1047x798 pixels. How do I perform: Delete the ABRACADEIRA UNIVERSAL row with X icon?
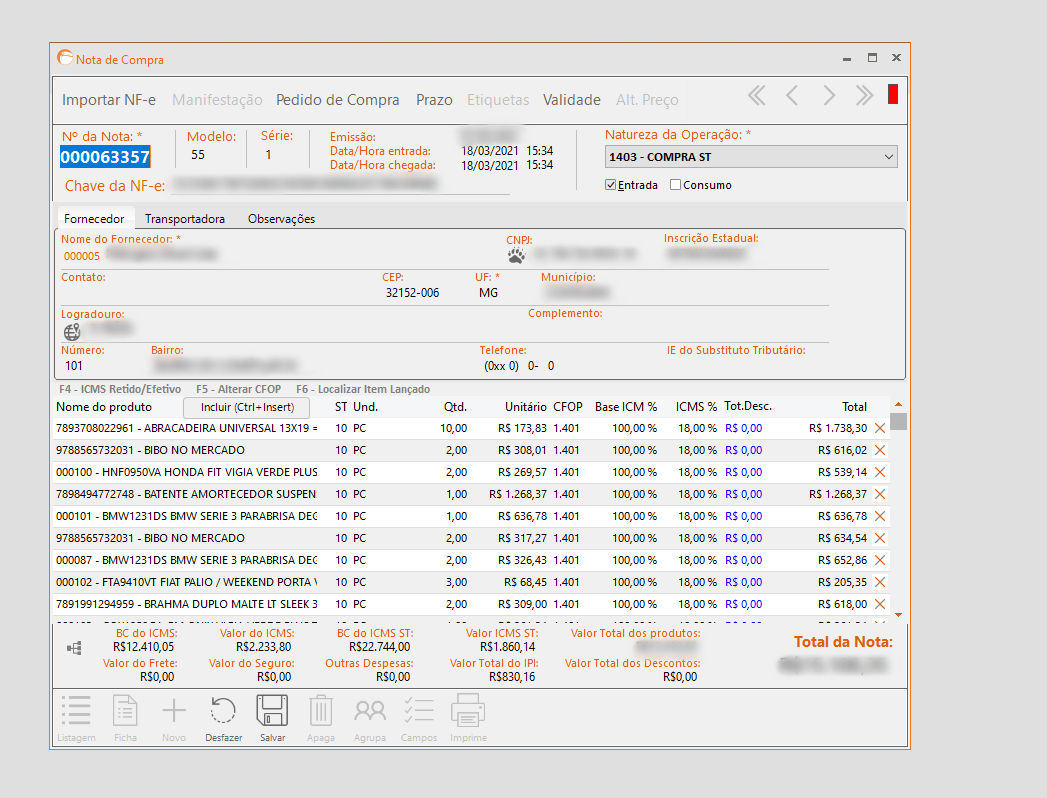(880, 428)
